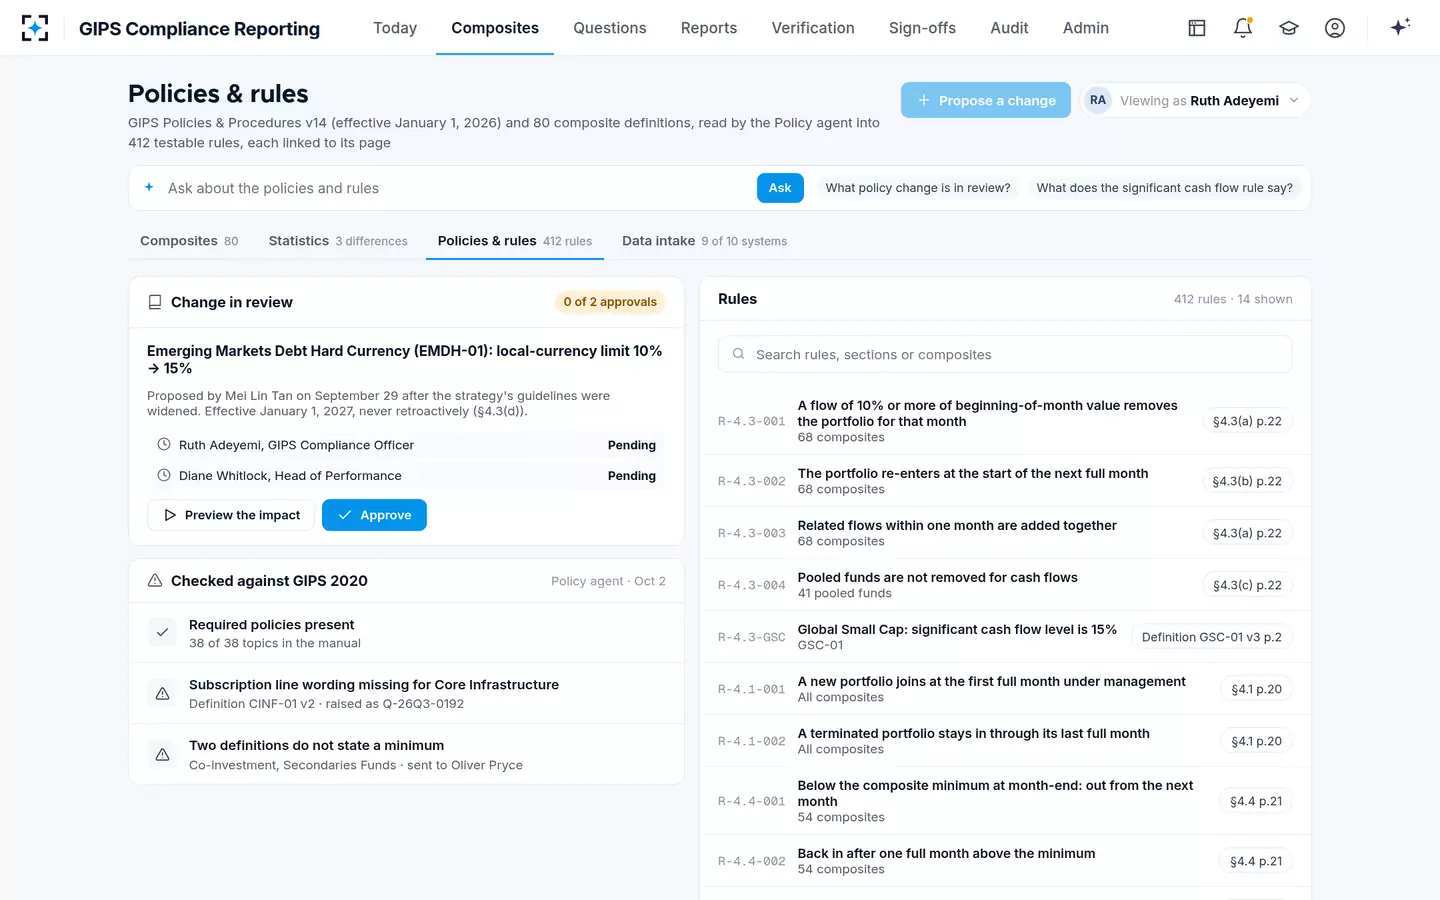Image resolution: width=1440 pixels, height=900 pixels.
Task: Open the Two definitions do not state a minimum item
Action: tap(406, 754)
